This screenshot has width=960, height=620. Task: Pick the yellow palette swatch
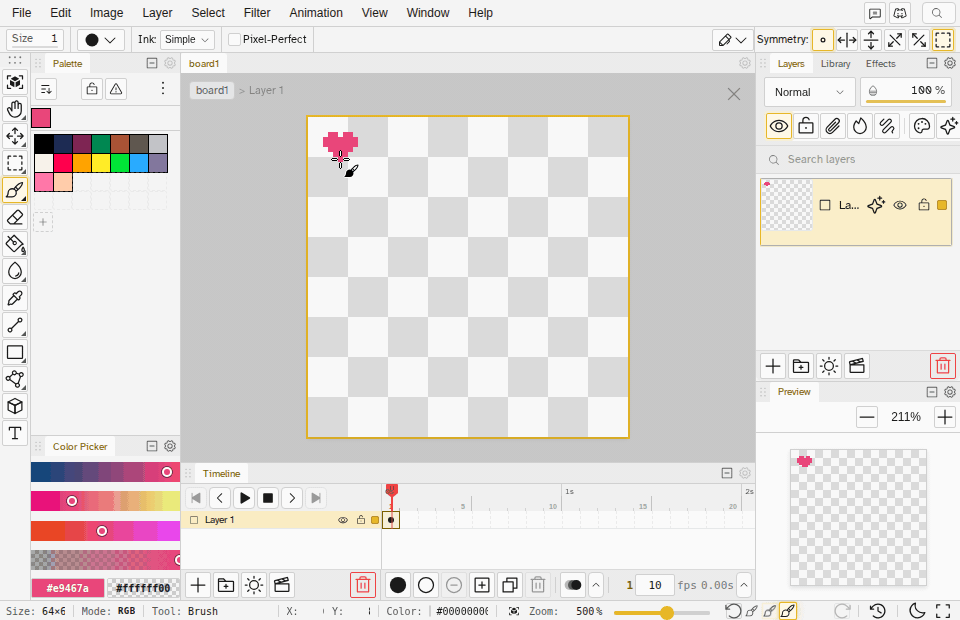[100, 163]
